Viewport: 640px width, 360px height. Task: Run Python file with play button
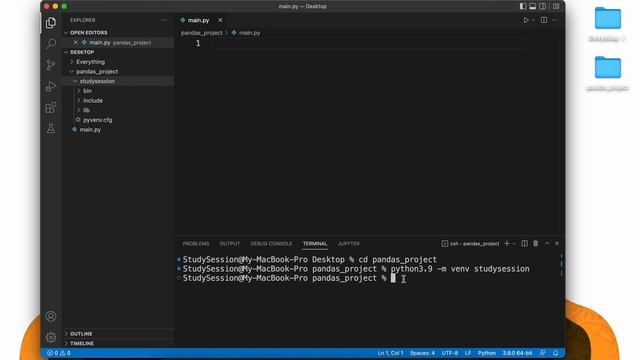(526, 20)
